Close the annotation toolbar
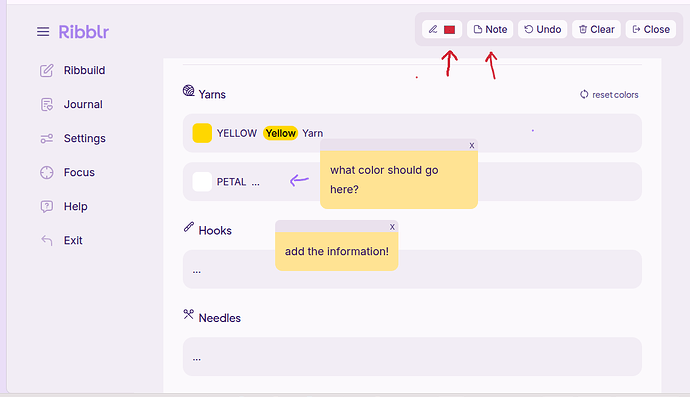 (651, 29)
